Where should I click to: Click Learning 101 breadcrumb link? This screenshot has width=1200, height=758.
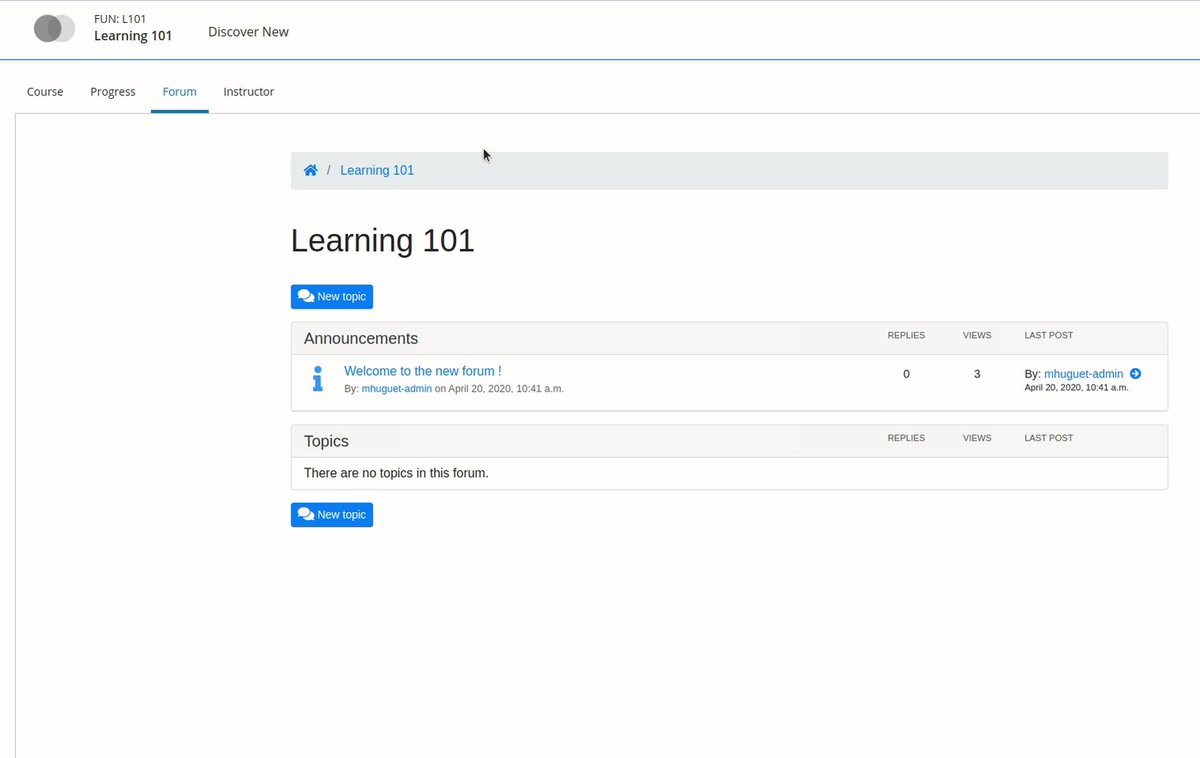pyautogui.click(x=377, y=170)
